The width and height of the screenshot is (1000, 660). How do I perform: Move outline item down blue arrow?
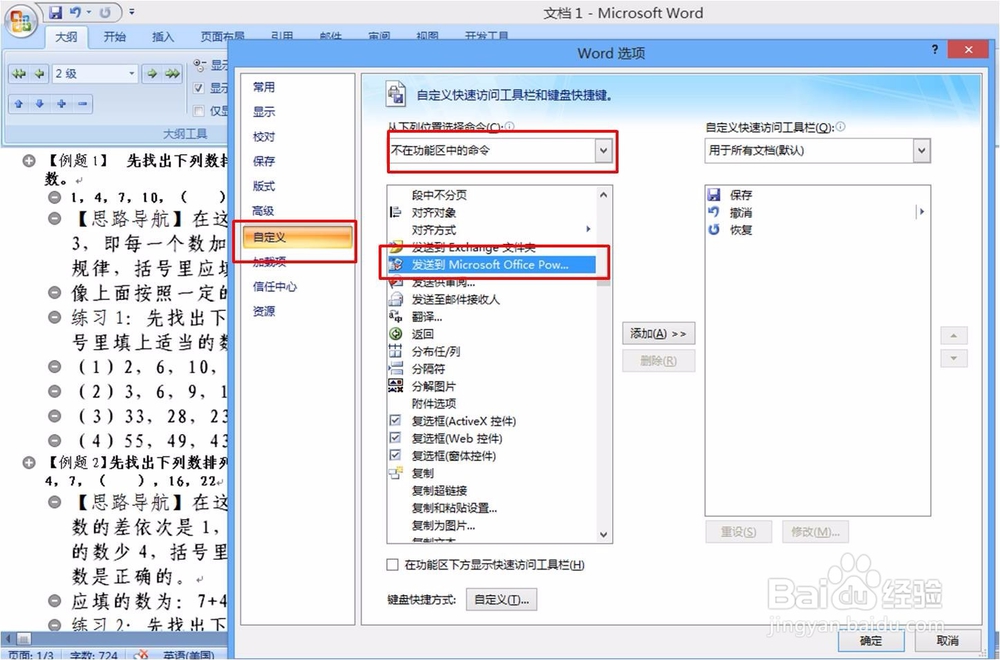40,104
